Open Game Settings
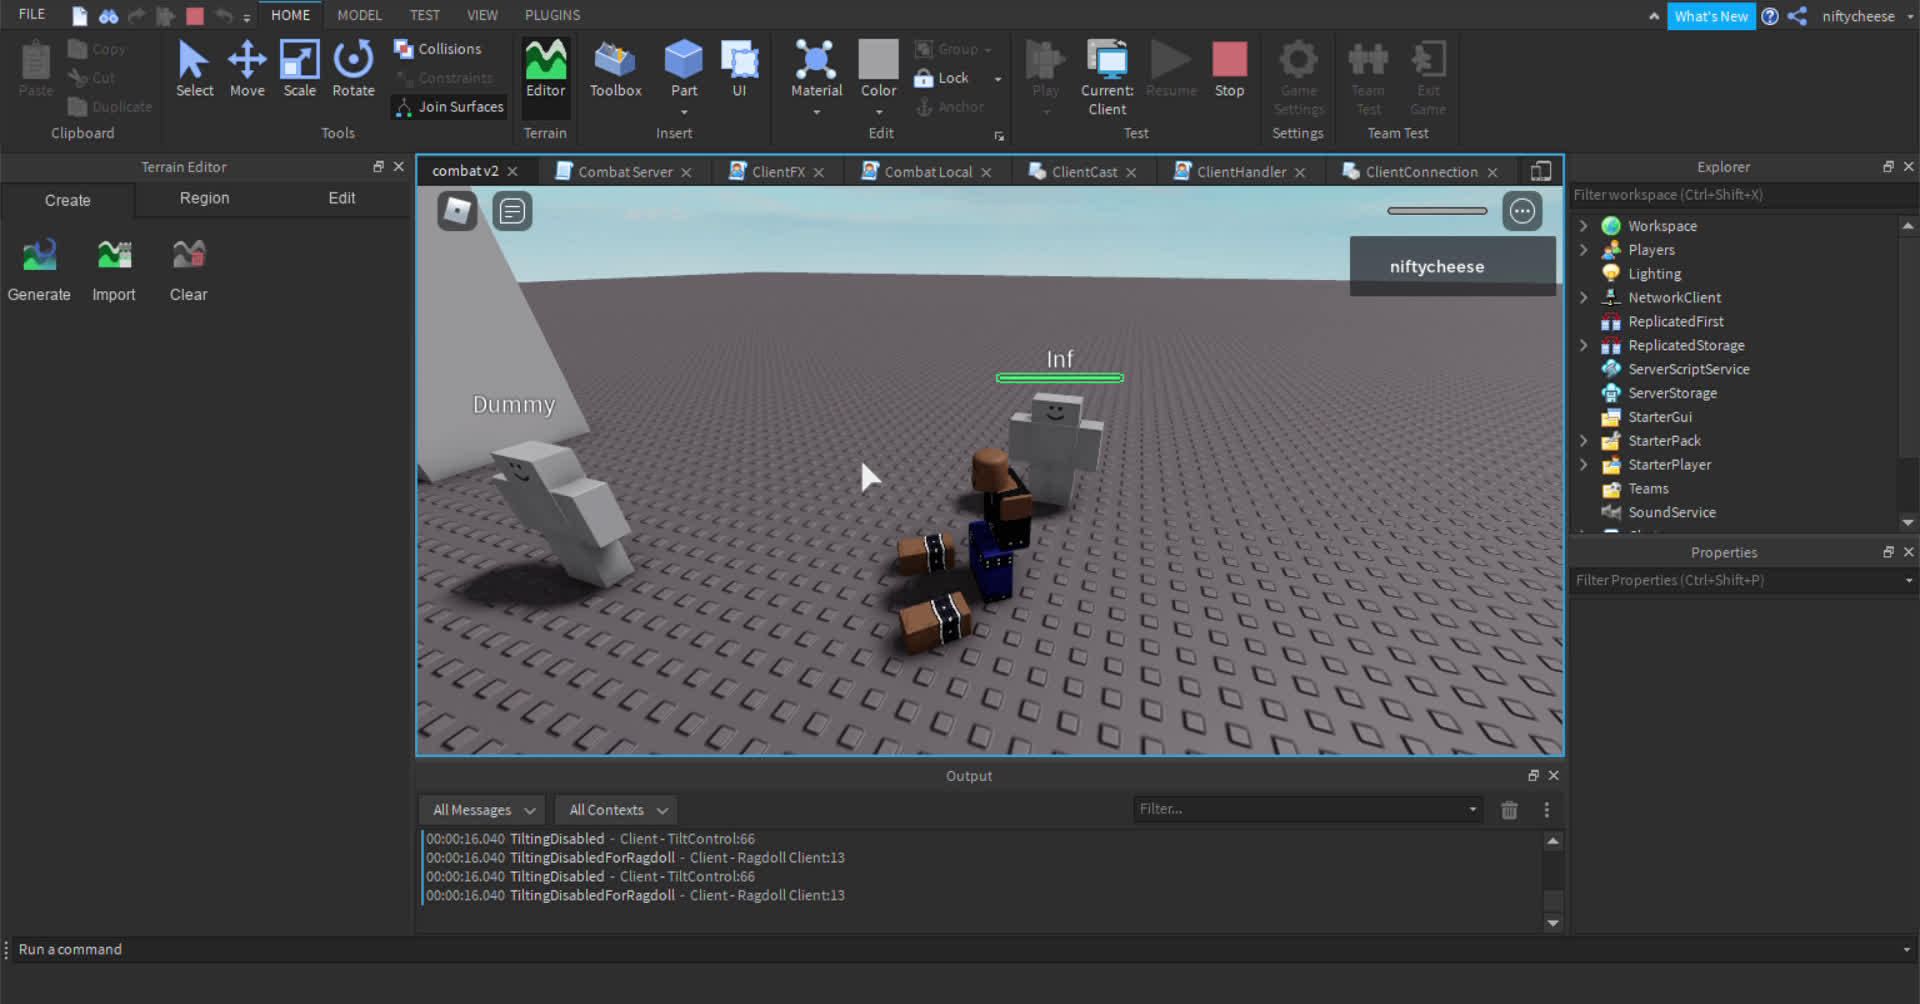This screenshot has width=1920, height=1004. click(x=1297, y=75)
